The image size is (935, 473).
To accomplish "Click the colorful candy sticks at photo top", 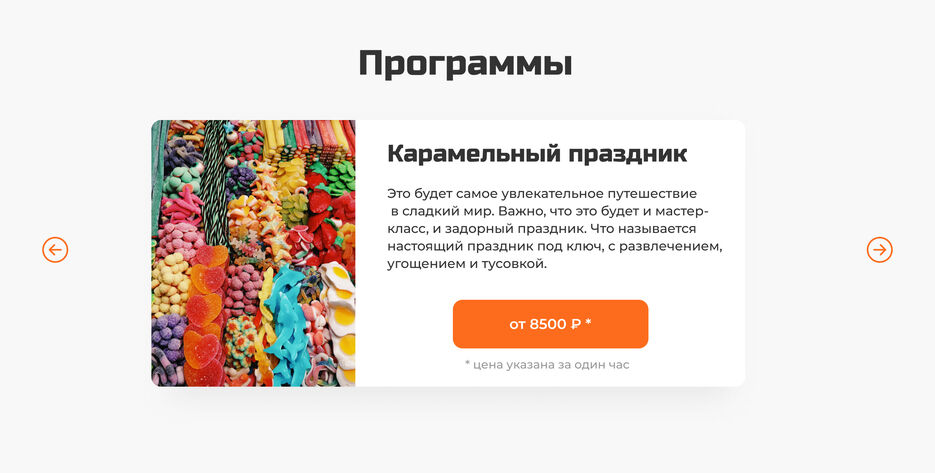I will pos(307,134).
